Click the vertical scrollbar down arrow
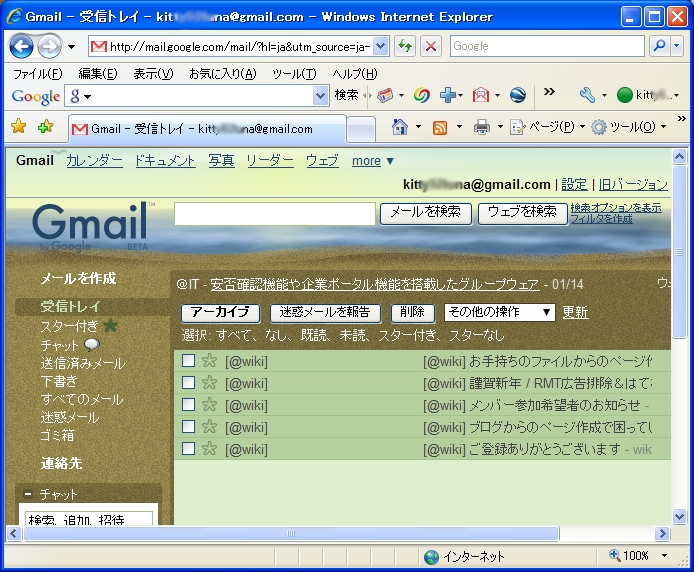694x572 pixels. tap(679, 516)
